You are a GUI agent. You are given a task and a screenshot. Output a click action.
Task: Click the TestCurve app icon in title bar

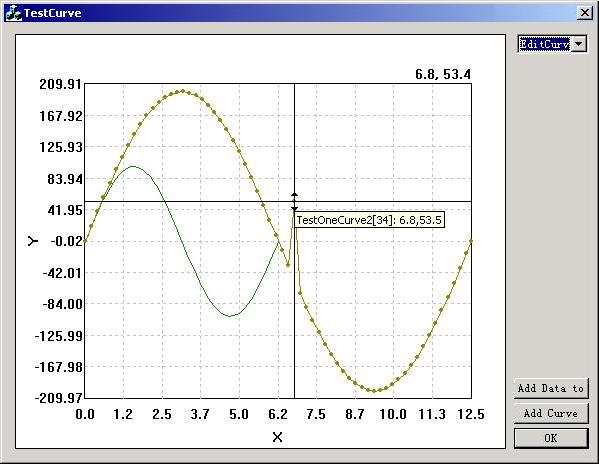coord(14,13)
